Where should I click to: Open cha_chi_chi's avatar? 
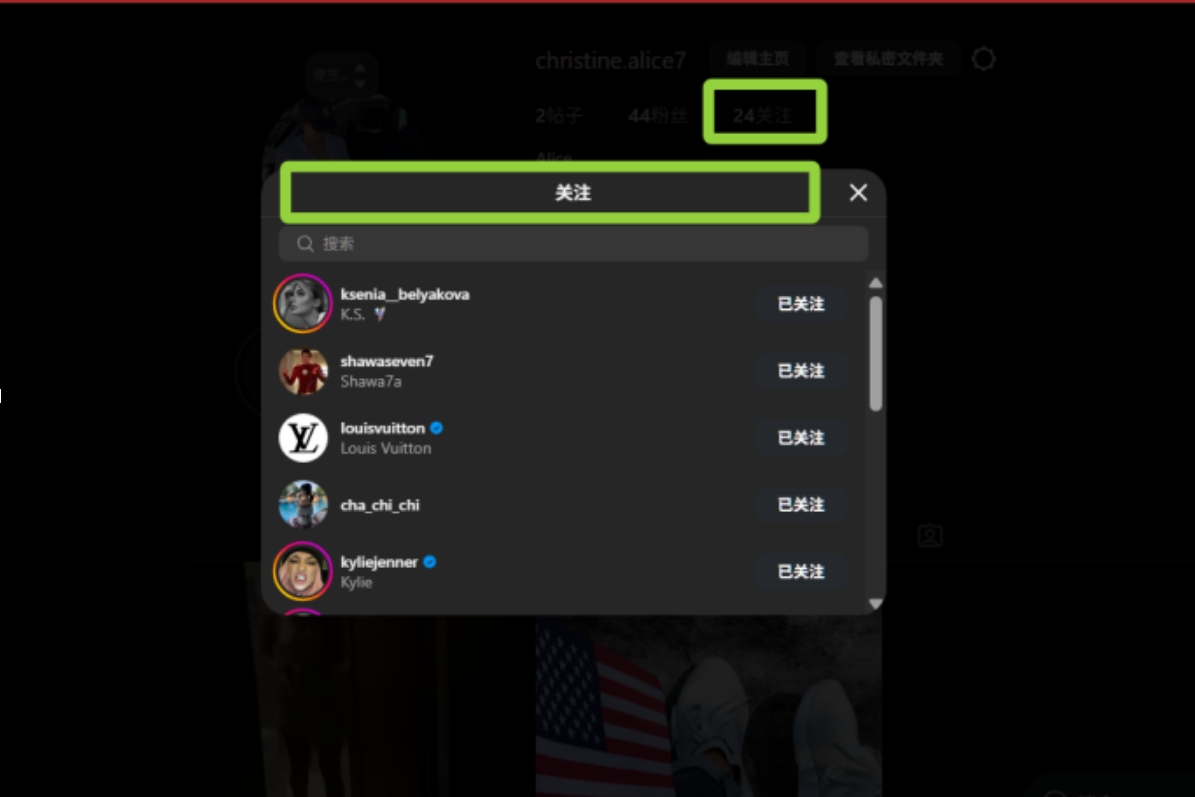coord(303,504)
